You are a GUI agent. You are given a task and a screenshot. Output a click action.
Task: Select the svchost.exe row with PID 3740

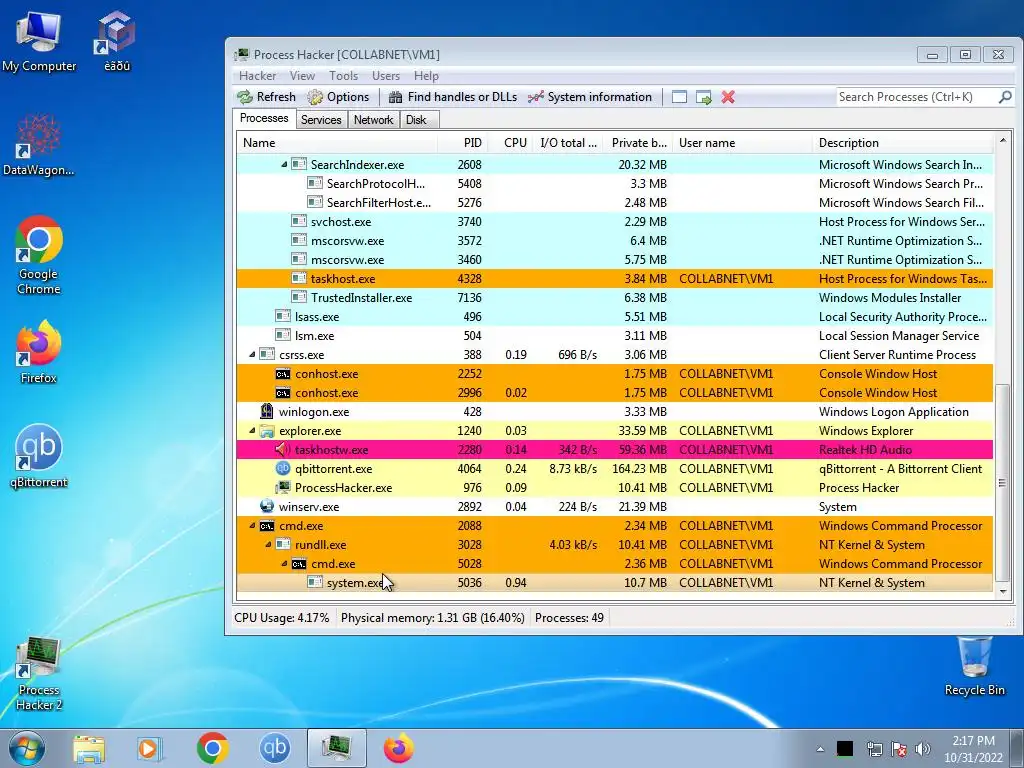pos(615,221)
